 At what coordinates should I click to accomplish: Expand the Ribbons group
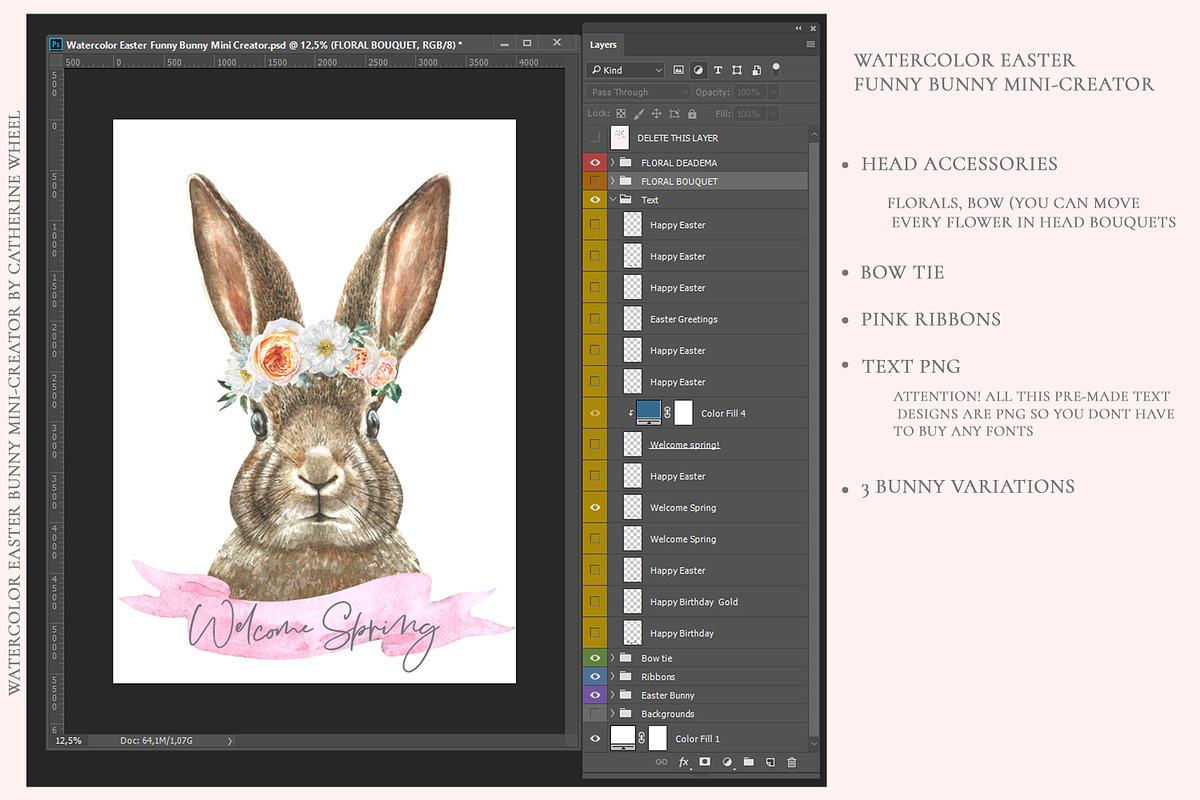pyautogui.click(x=612, y=676)
